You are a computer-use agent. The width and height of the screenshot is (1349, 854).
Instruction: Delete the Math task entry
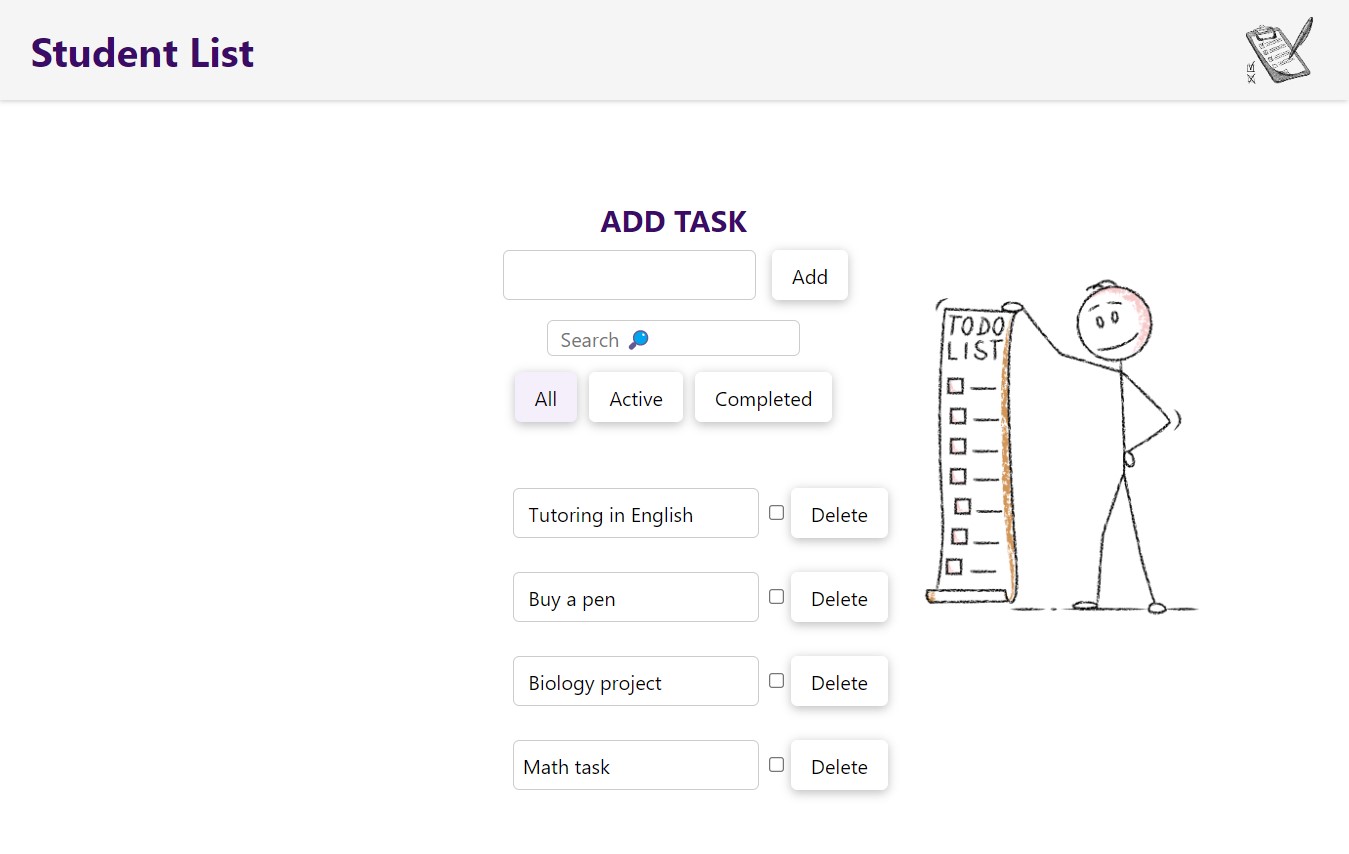(839, 766)
